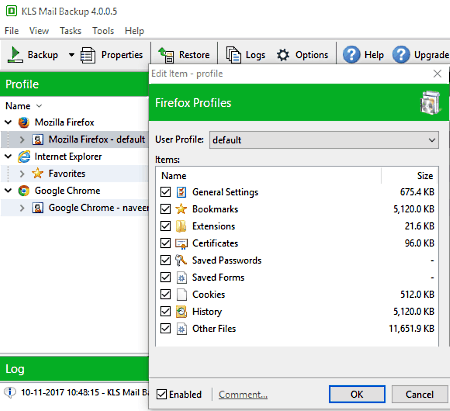Open the File menu
This screenshot has height=411, width=450.
point(12,31)
